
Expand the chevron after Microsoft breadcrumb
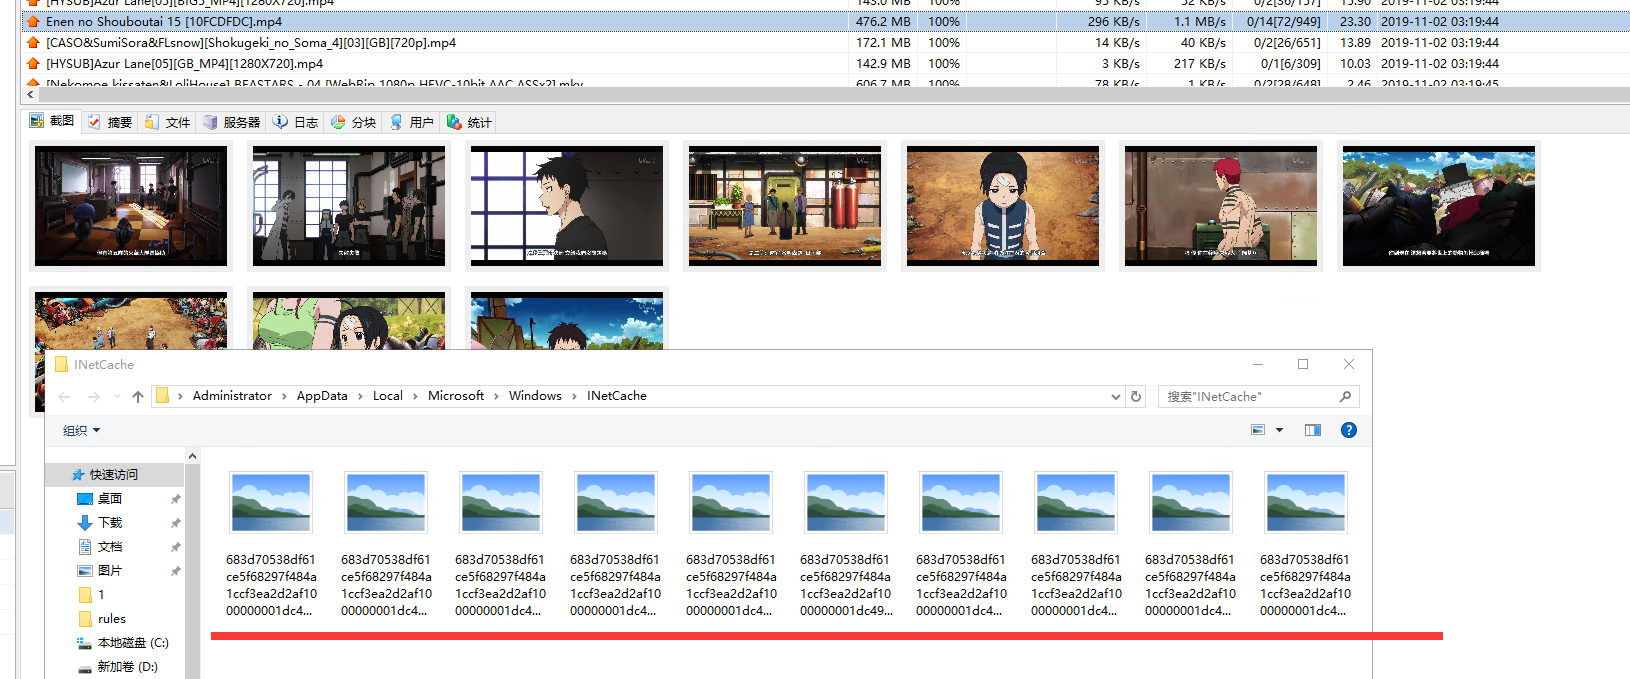coord(496,397)
